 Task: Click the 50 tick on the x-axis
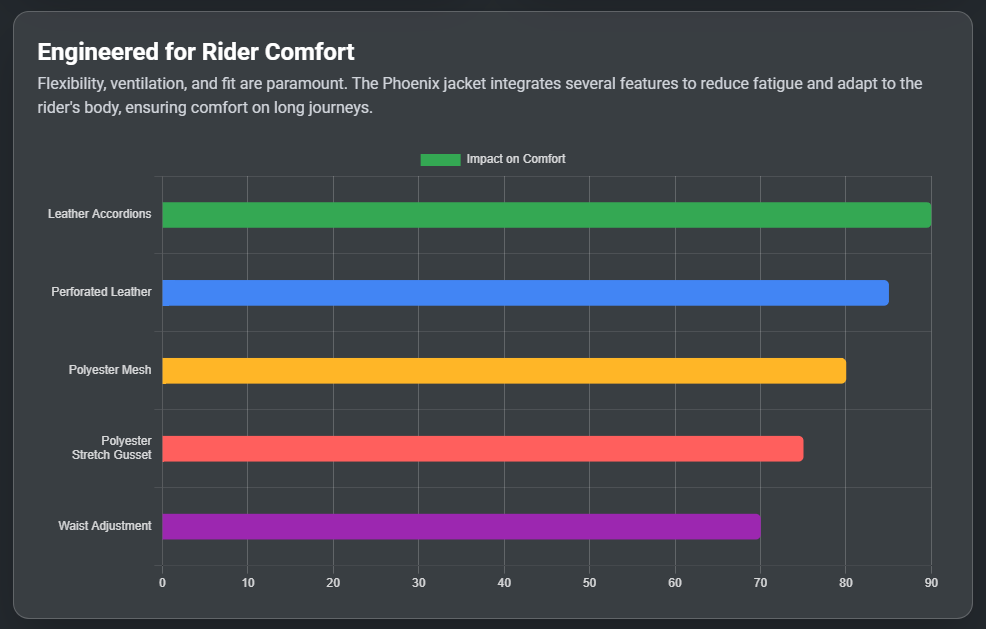589,583
